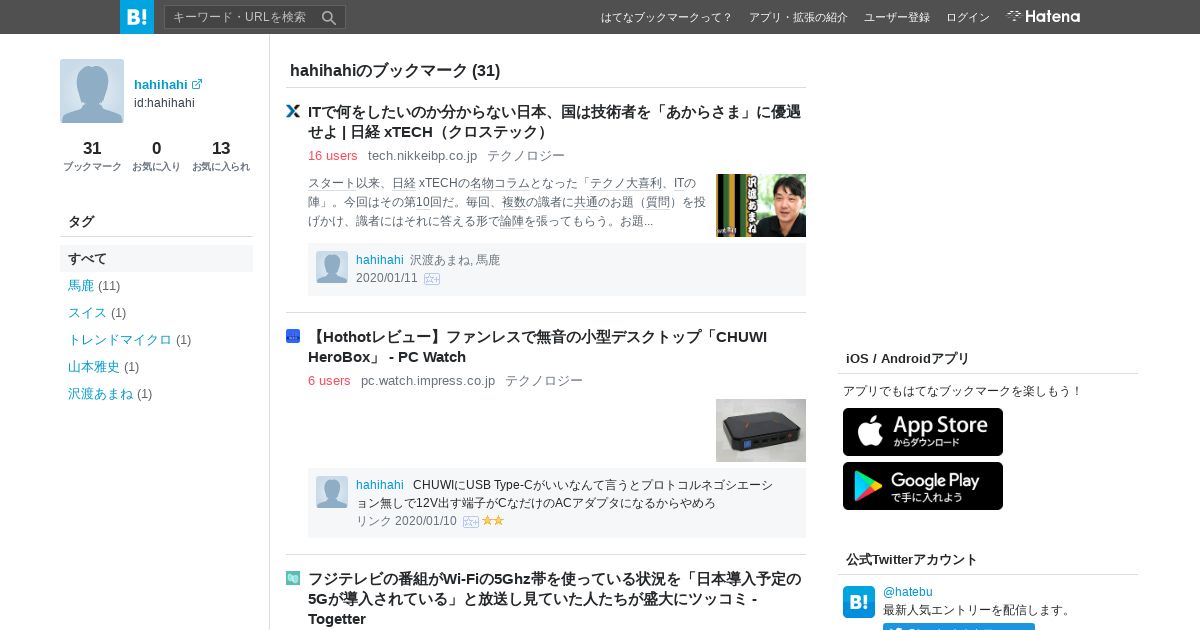The image size is (1200, 630).
Task: Filter by the スイス tag
Action: [87, 312]
